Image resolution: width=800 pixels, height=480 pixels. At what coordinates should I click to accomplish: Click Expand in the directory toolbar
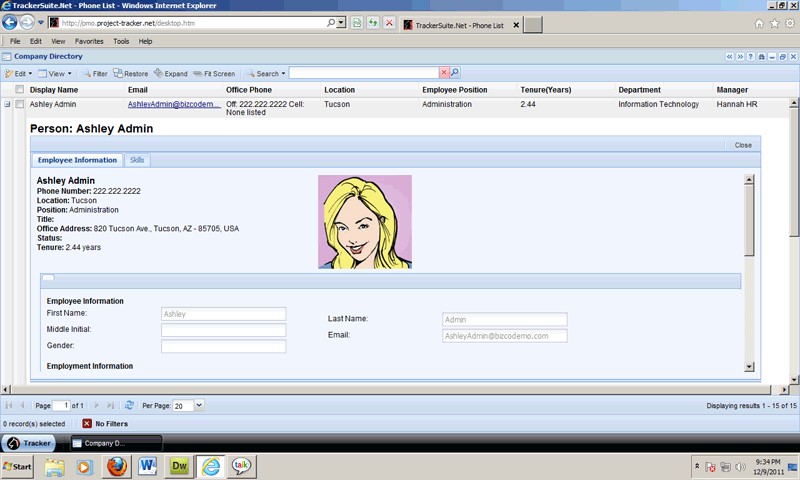[171, 73]
